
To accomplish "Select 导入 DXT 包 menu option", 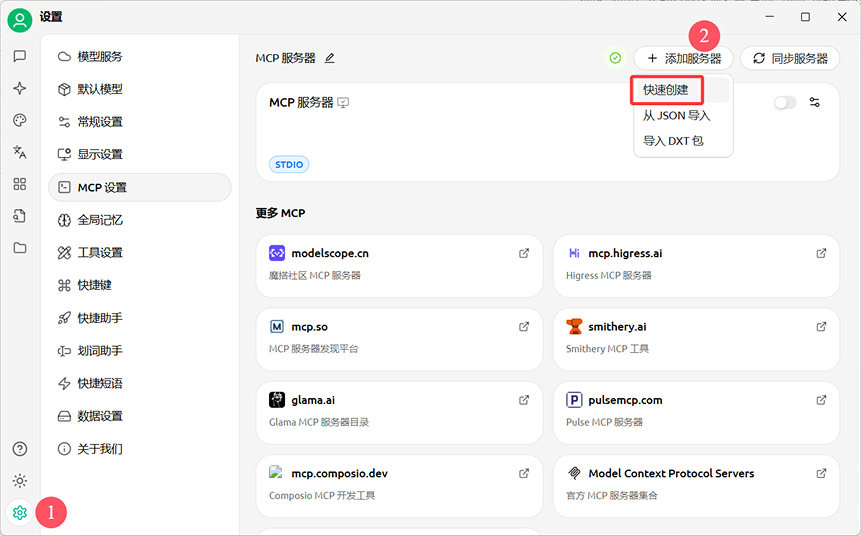I will 673,141.
